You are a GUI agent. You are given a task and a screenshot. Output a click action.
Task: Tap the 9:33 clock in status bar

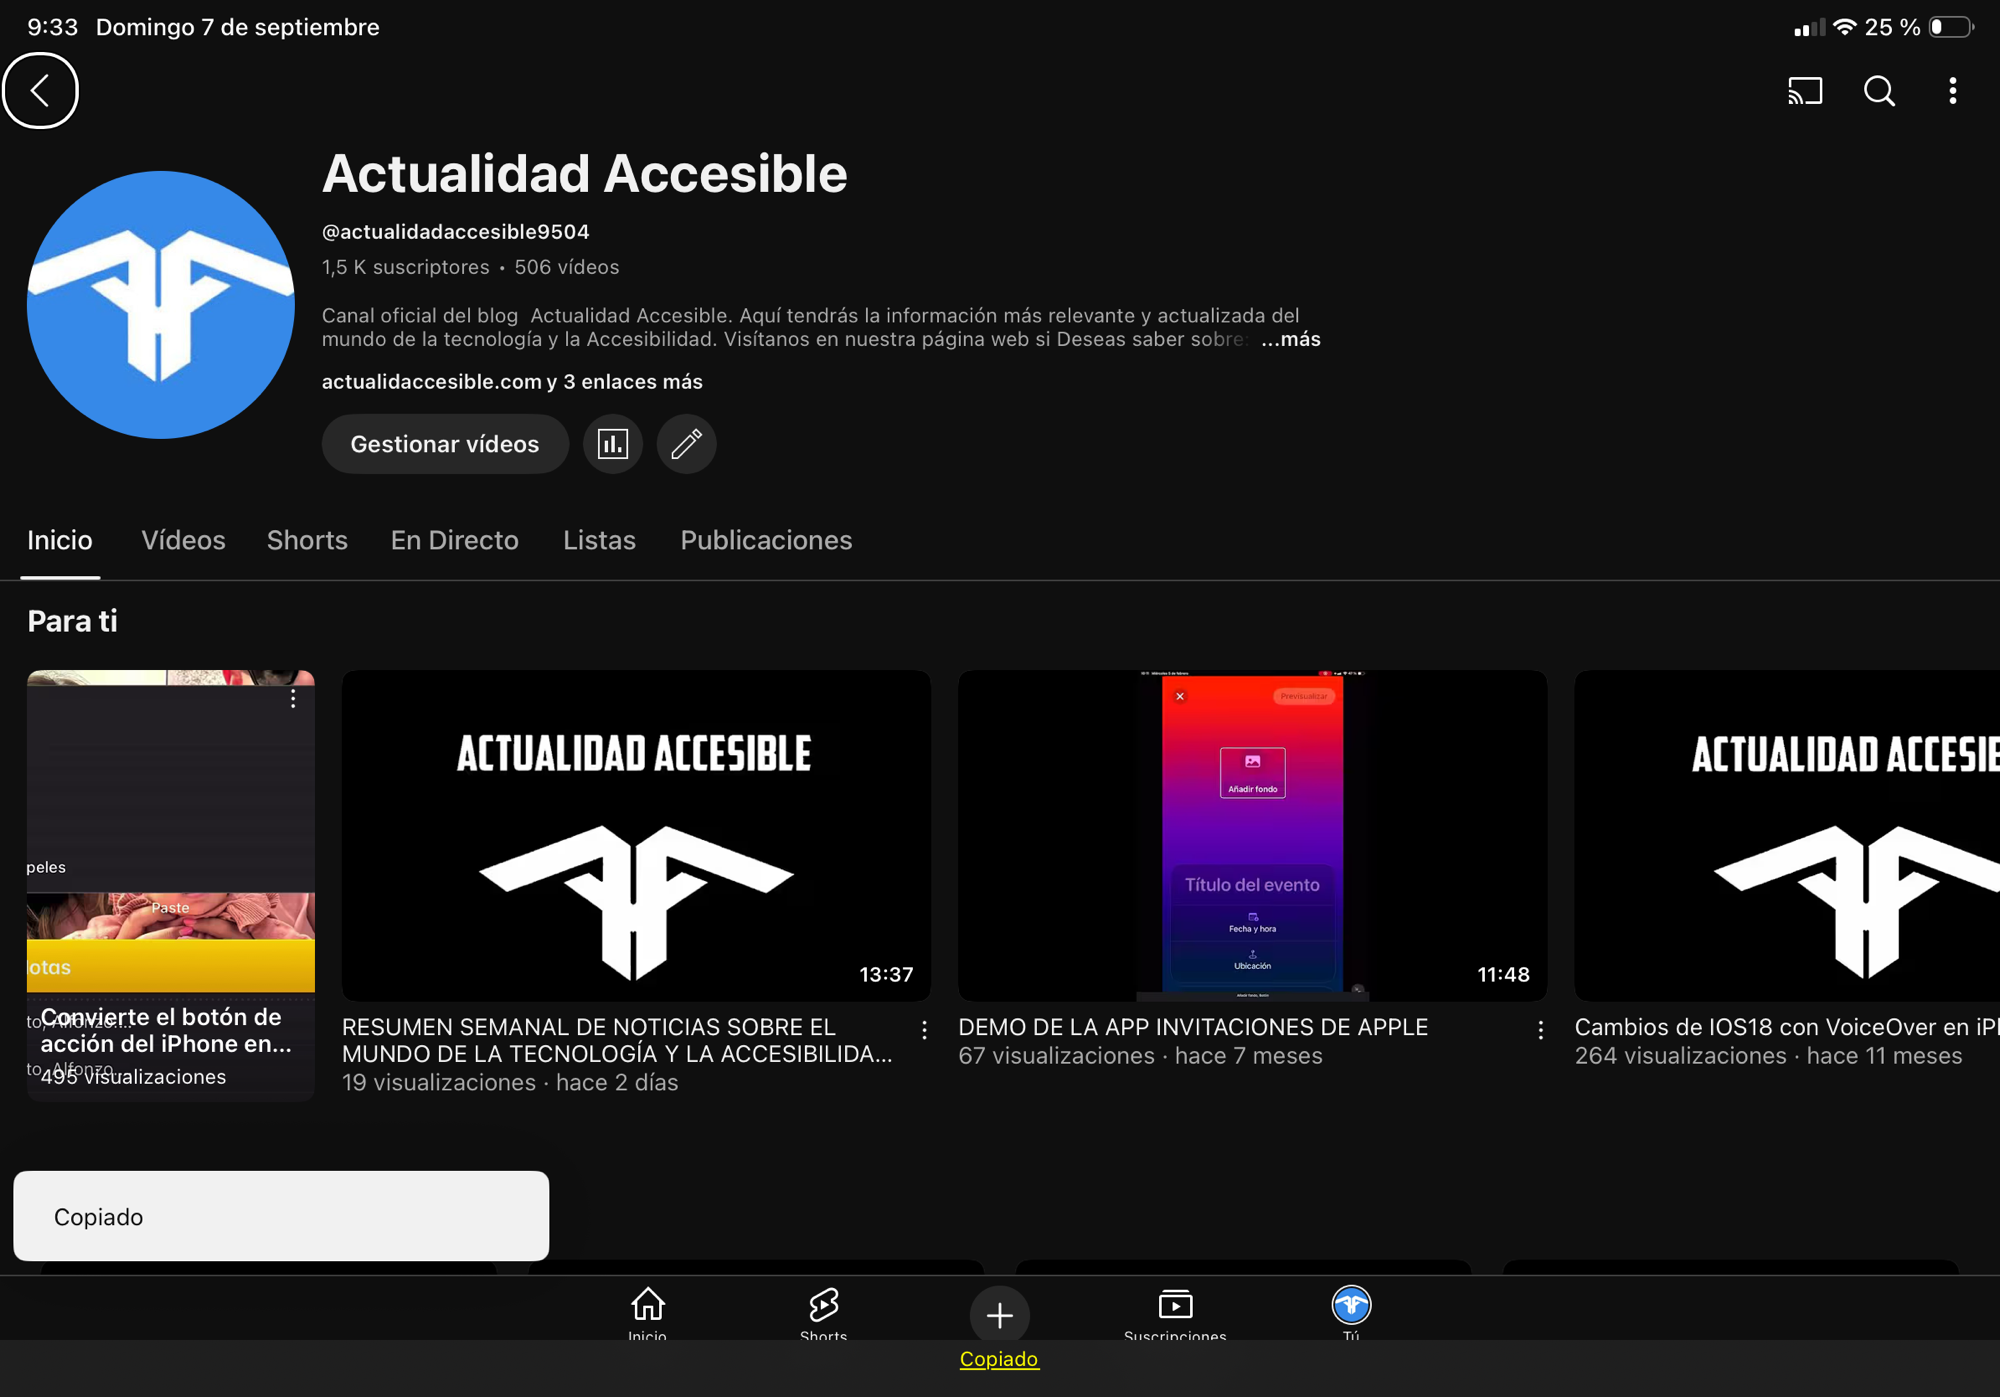click(x=52, y=27)
